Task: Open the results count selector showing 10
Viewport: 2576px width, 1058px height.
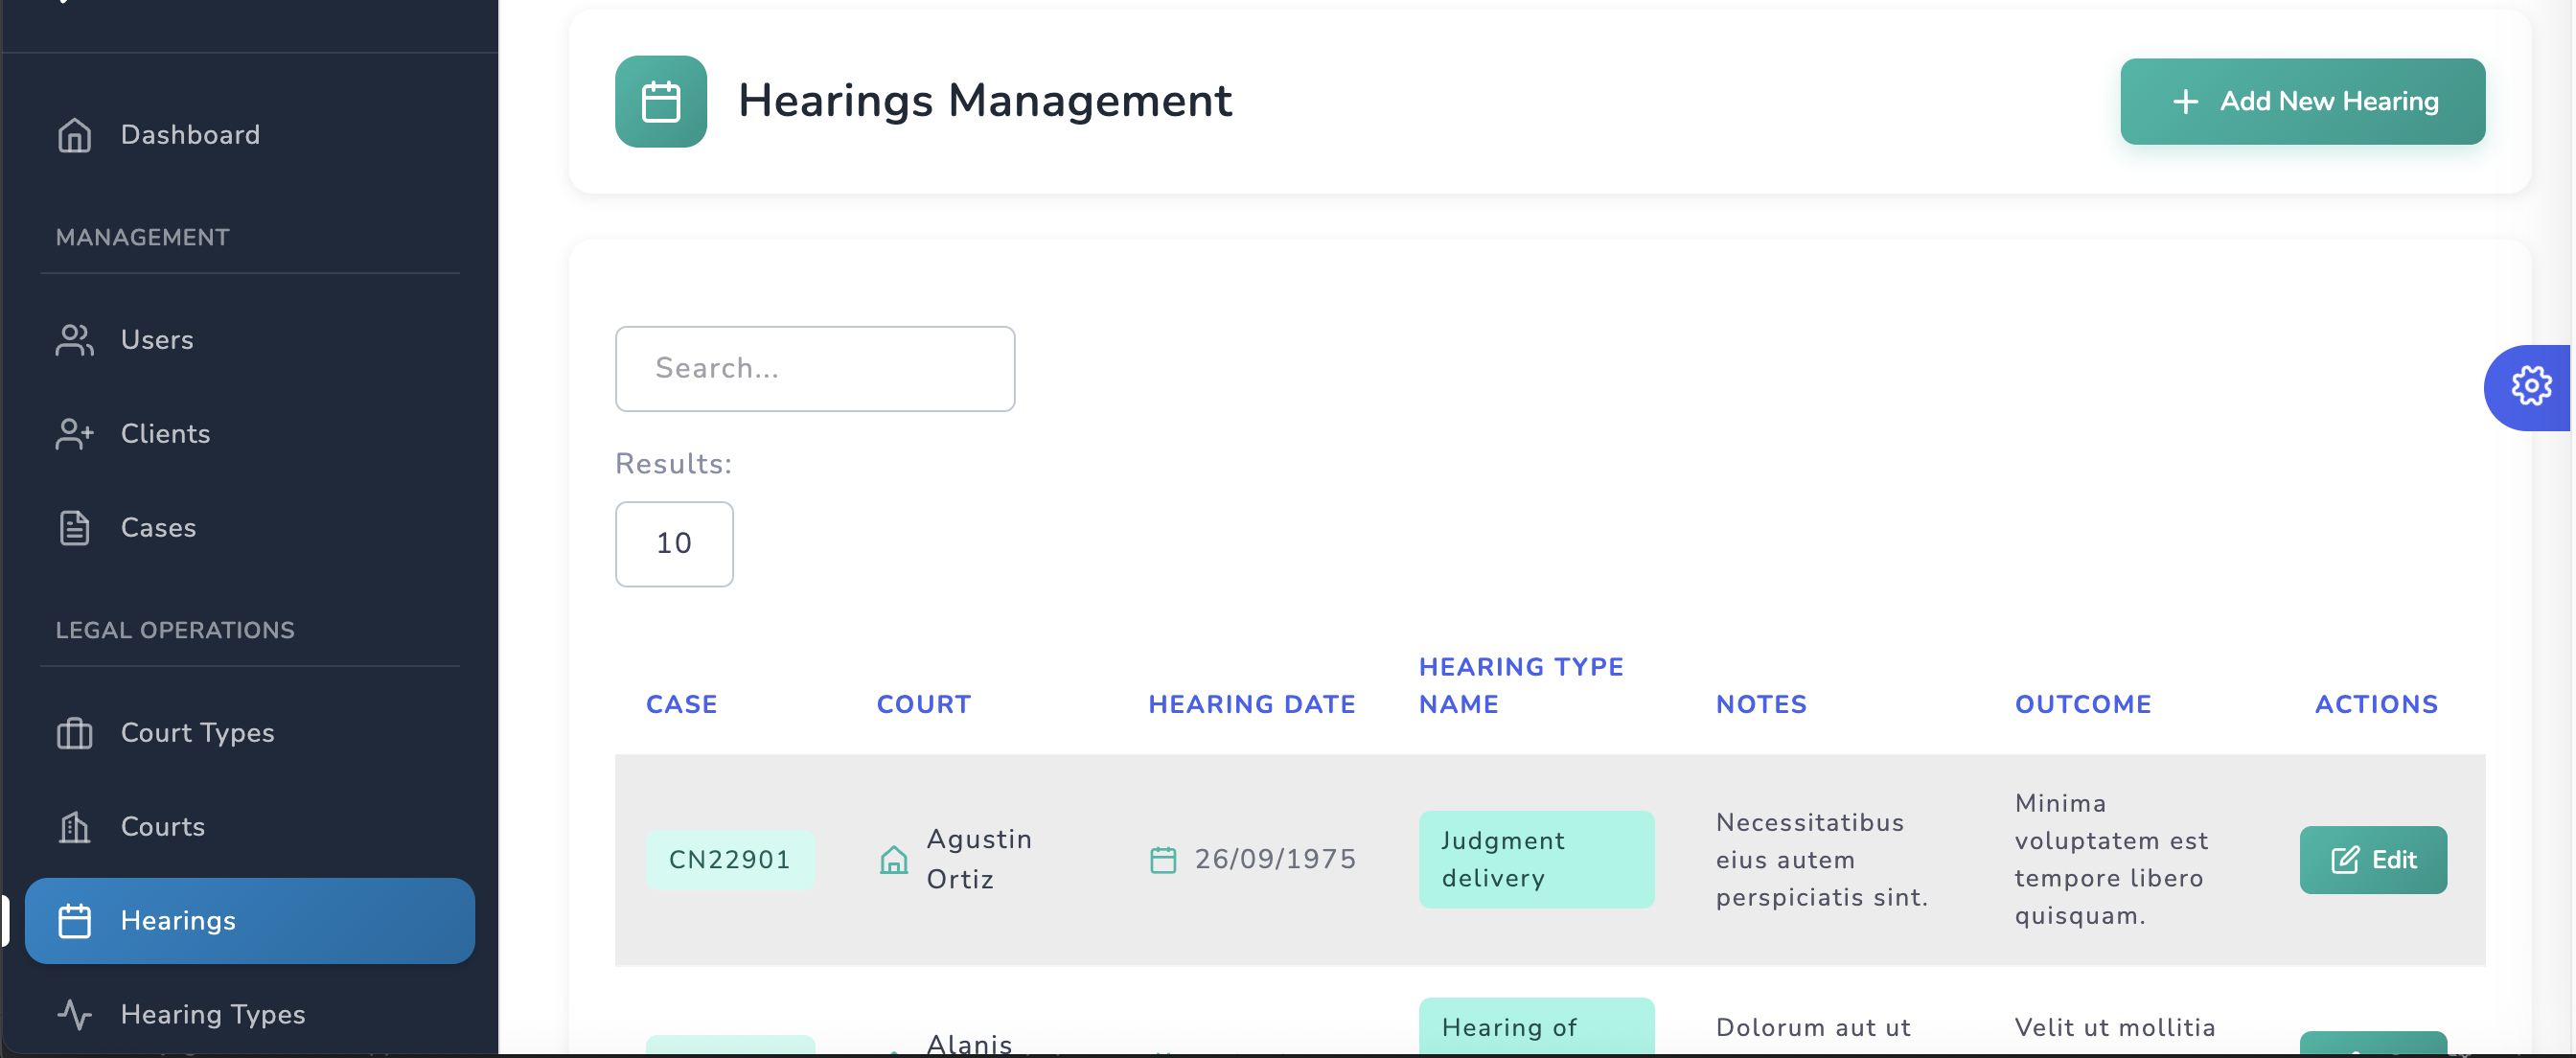Action: coord(674,544)
